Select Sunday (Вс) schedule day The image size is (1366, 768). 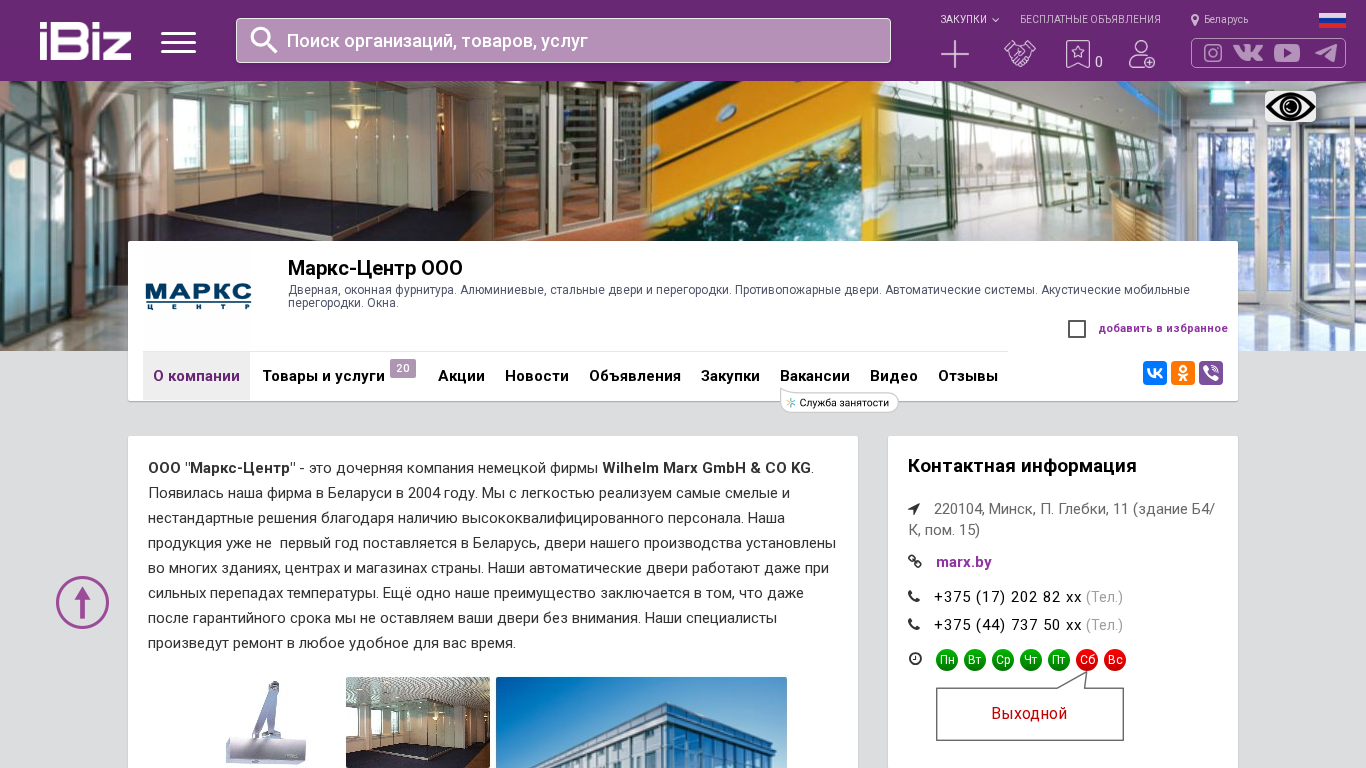click(1115, 660)
